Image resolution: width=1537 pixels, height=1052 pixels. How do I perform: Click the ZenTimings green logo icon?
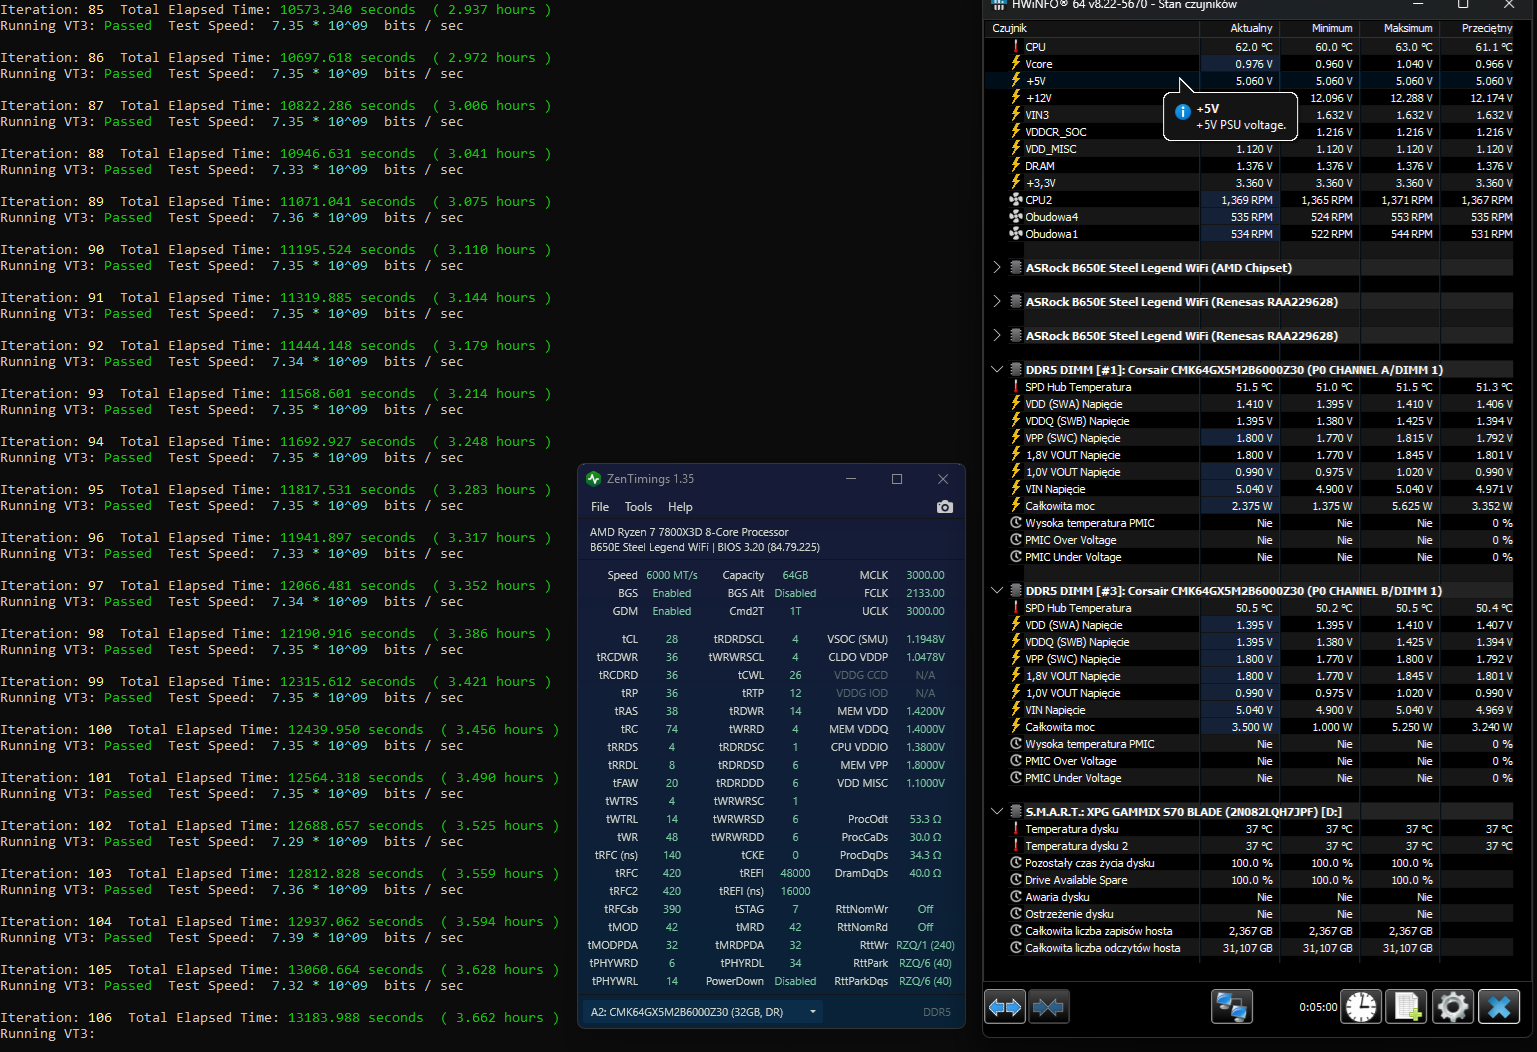click(x=594, y=479)
